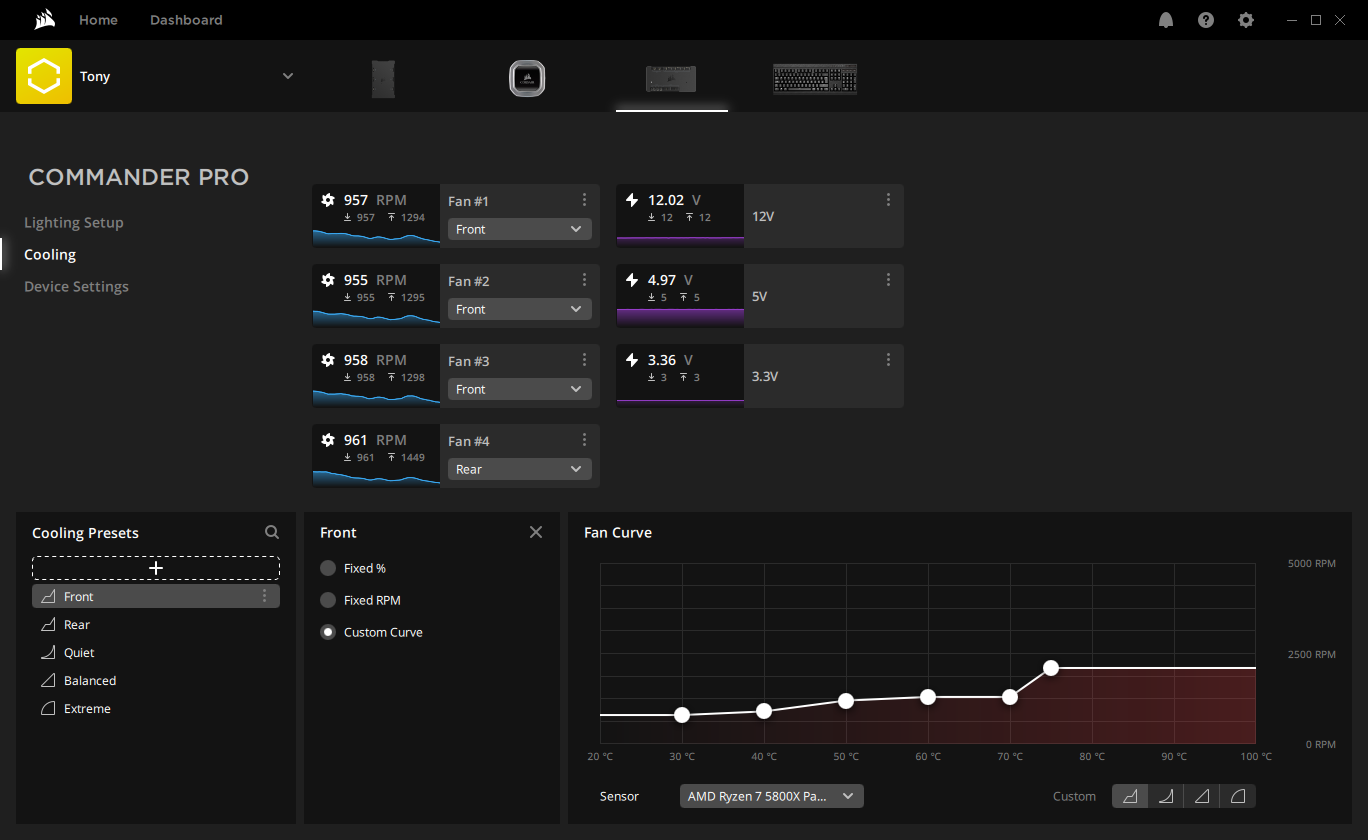Search cooling presets with magnifier icon
Viewport: 1368px width, 840px height.
pos(272,533)
